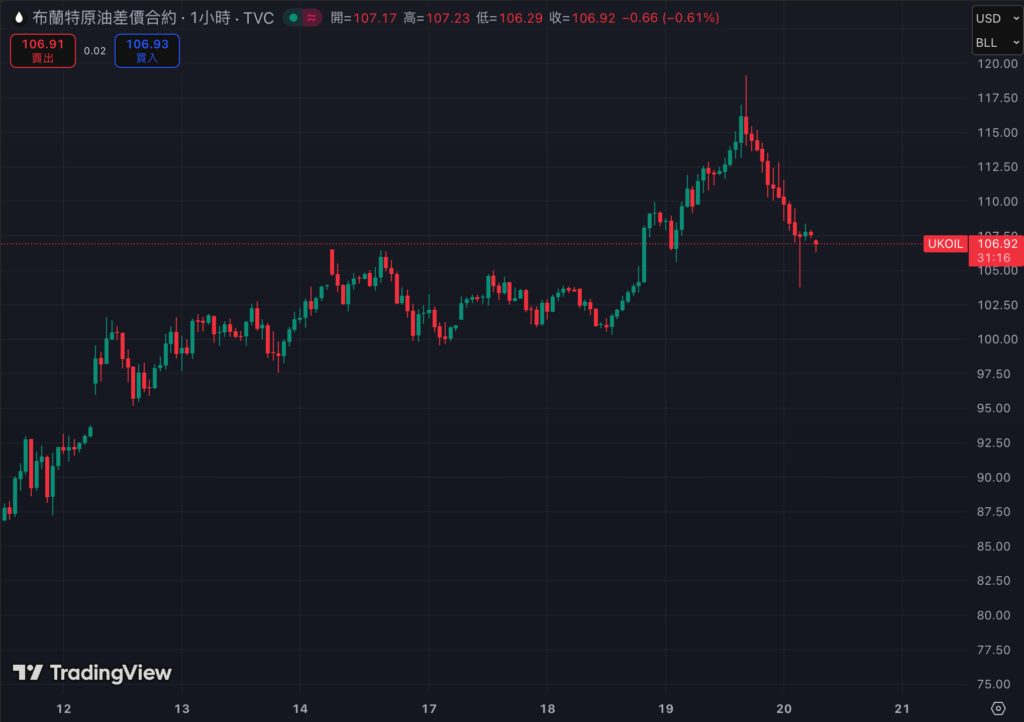Click the 高=107.23 high value
The image size is (1024, 722).
coord(436,18)
